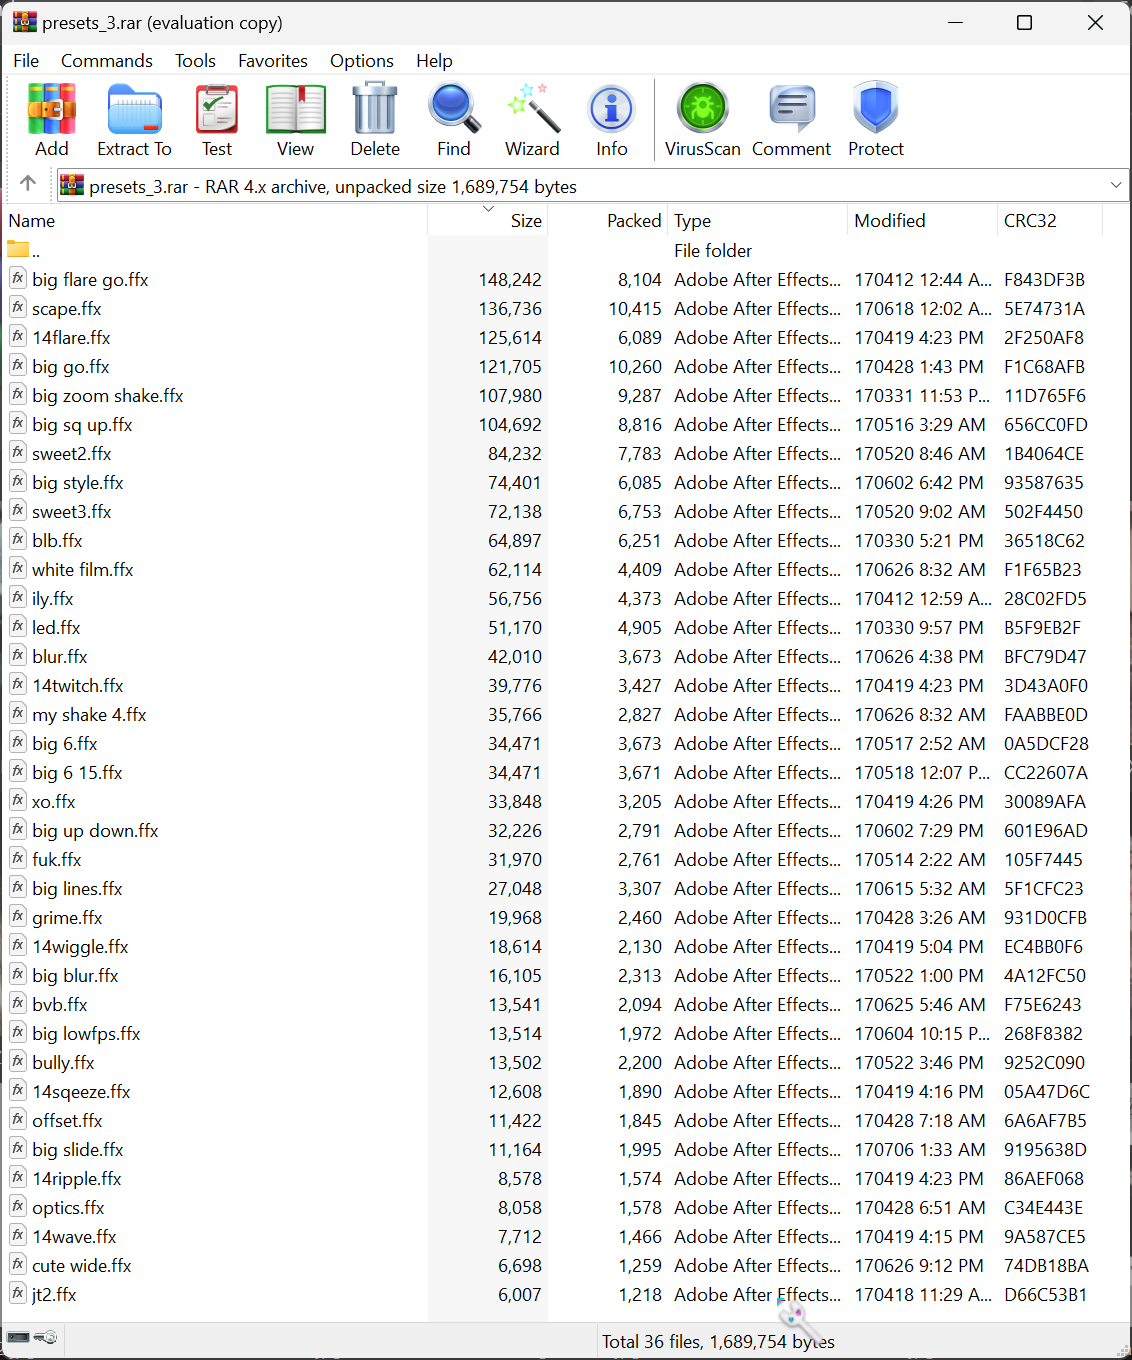
Task: Open the Tools menu
Action: [195, 61]
